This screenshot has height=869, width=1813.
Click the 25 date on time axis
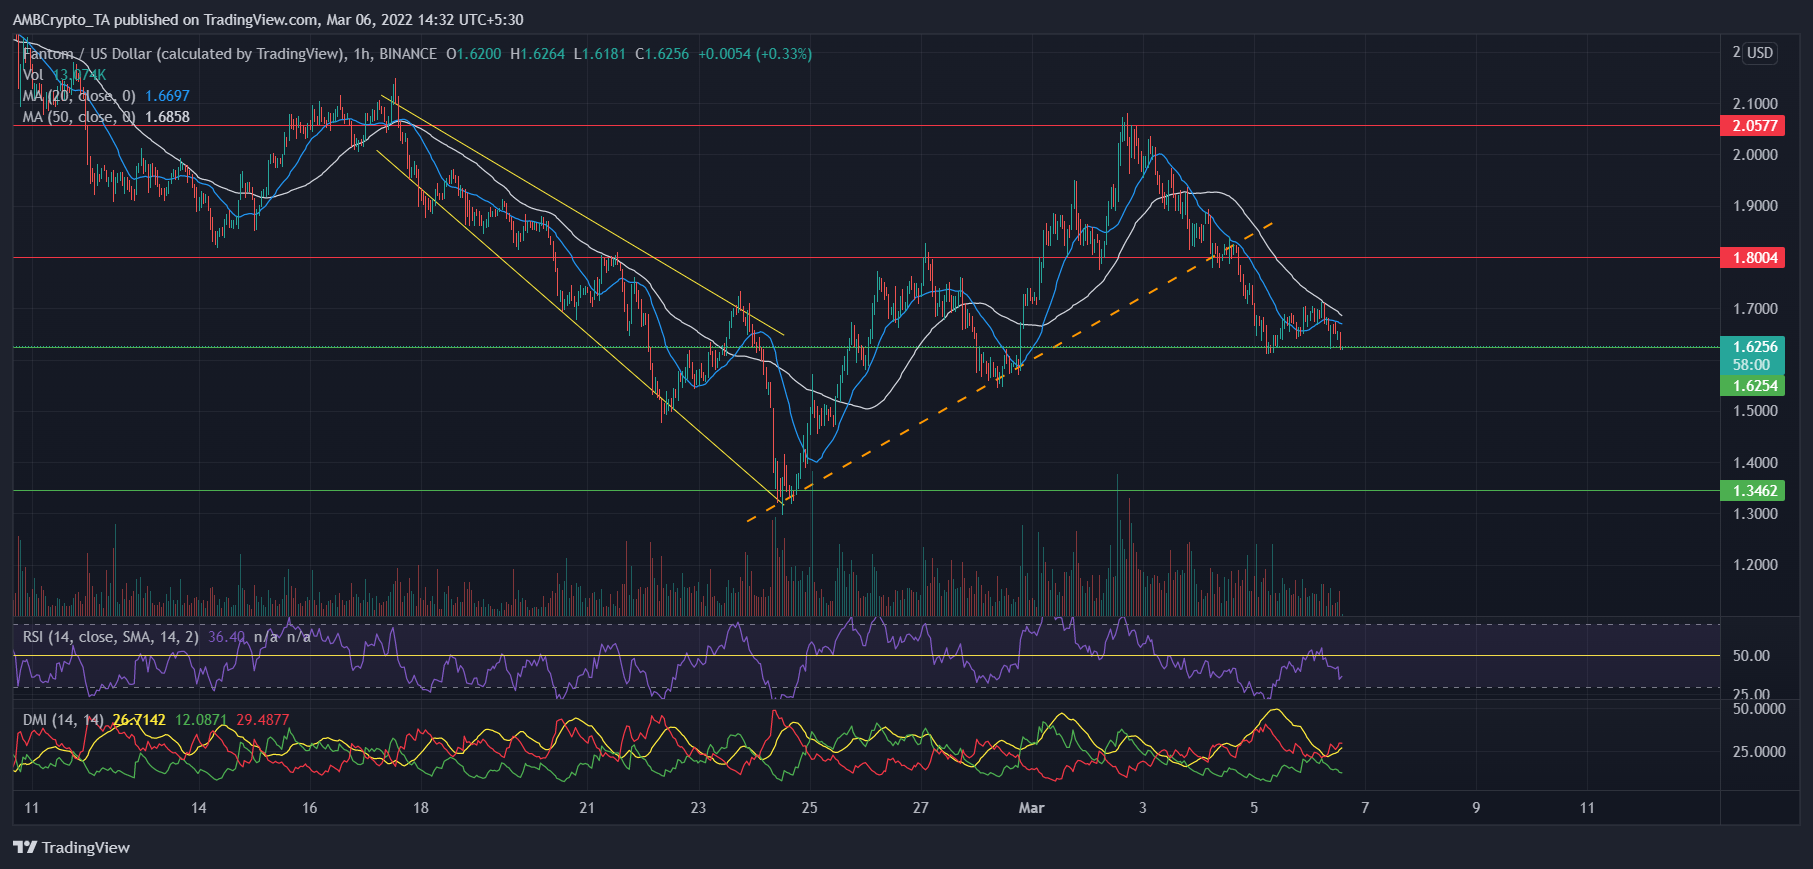[x=809, y=807]
